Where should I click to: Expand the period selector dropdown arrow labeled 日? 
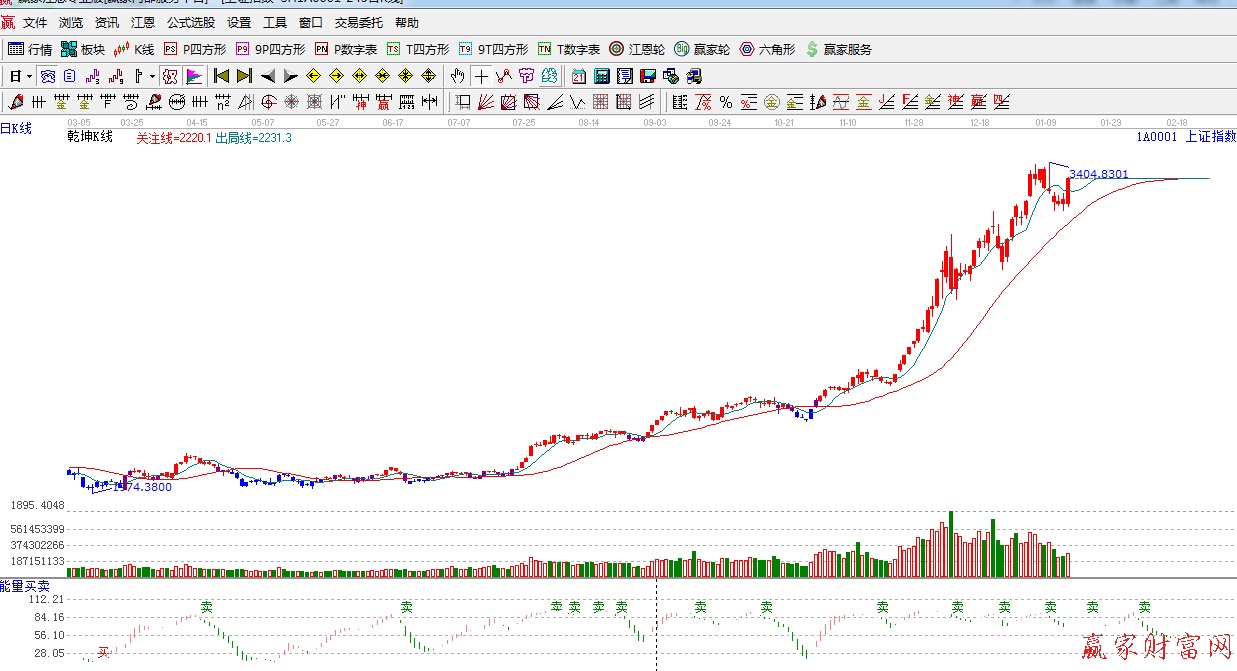tap(29, 76)
